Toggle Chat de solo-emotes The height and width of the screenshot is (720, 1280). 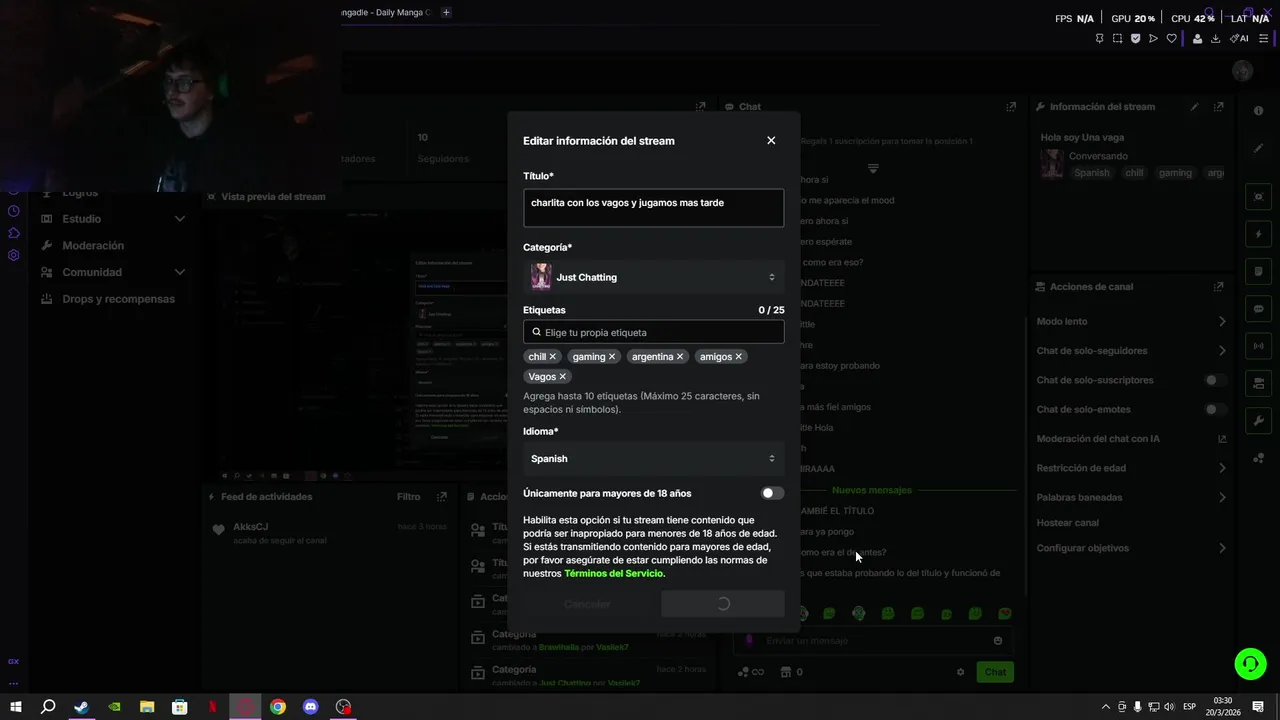(1215, 409)
